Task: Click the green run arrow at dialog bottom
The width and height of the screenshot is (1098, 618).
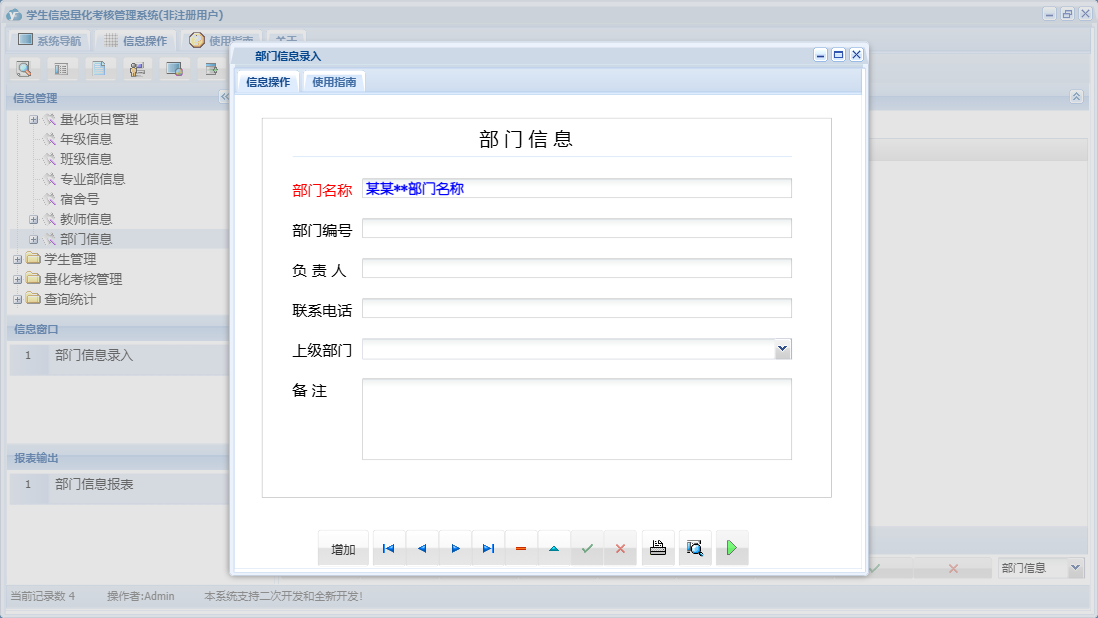Action: click(x=732, y=547)
